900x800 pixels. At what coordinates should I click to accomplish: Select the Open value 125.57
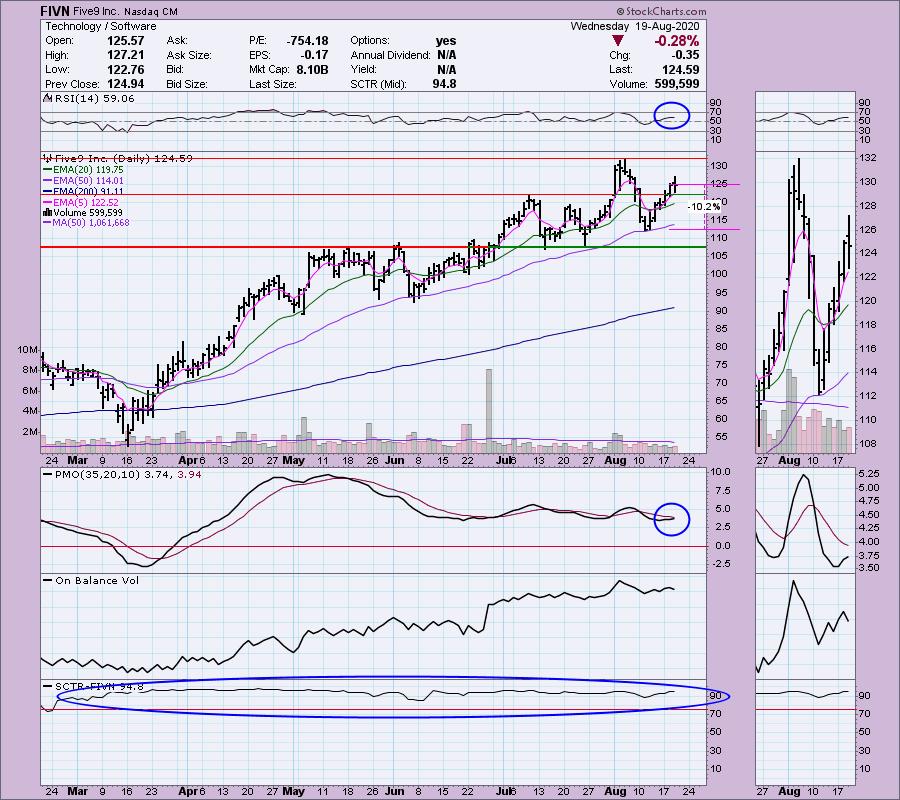point(126,41)
